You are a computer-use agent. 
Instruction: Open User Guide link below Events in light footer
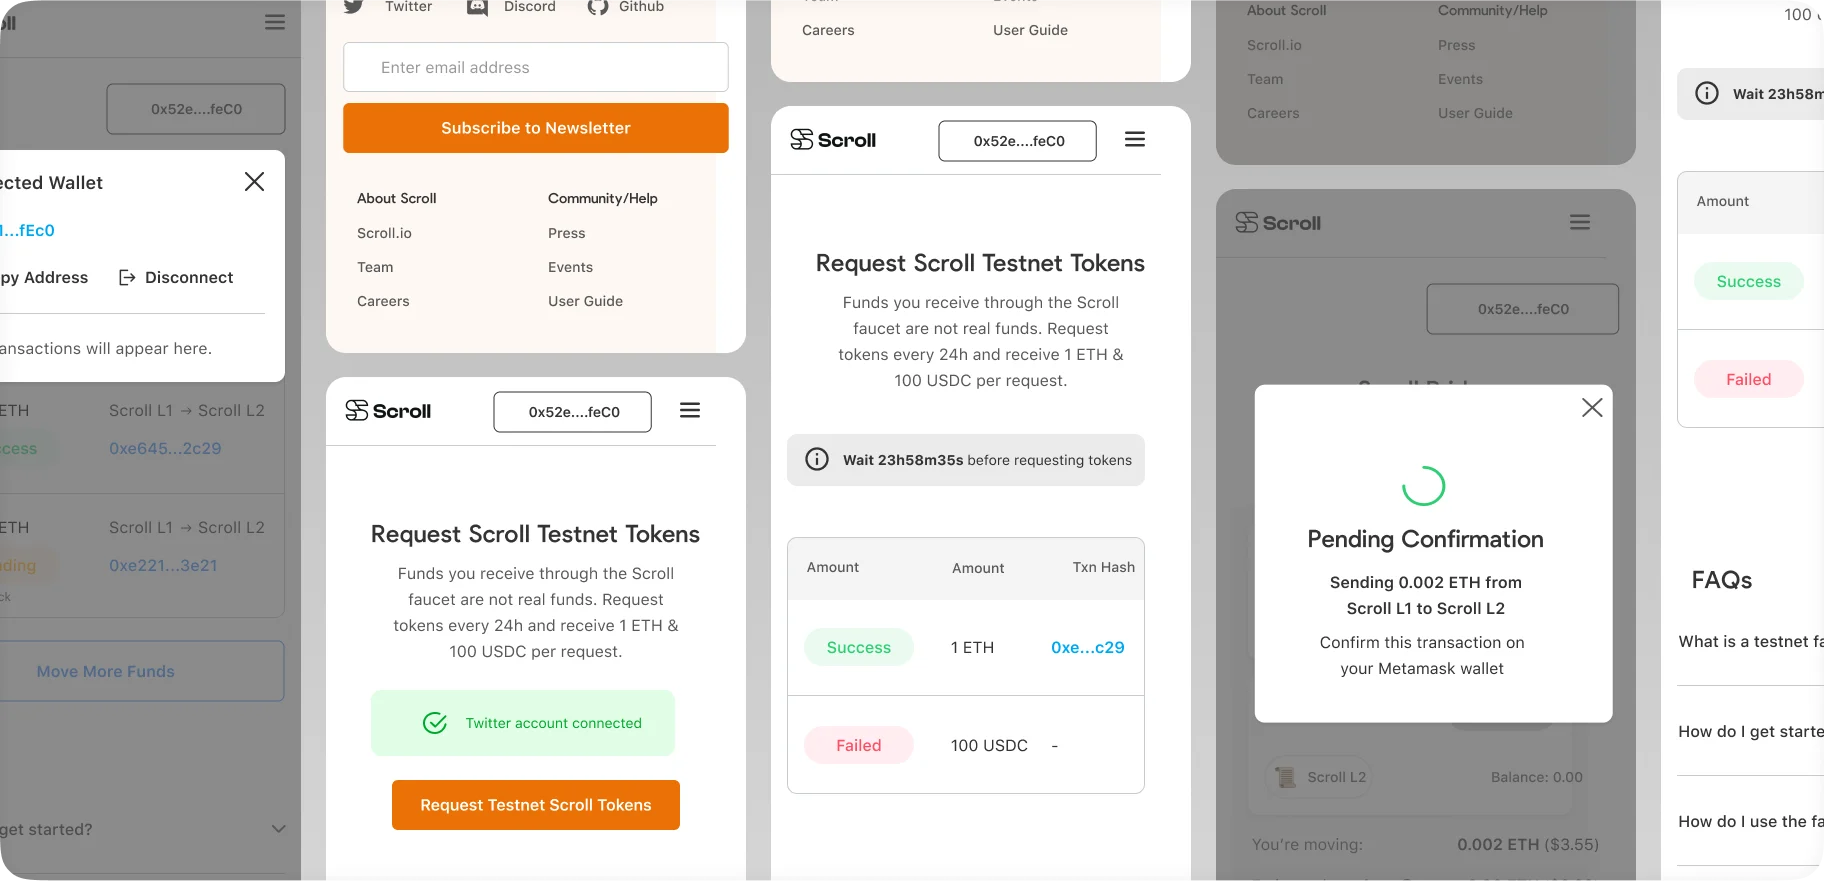(x=585, y=301)
